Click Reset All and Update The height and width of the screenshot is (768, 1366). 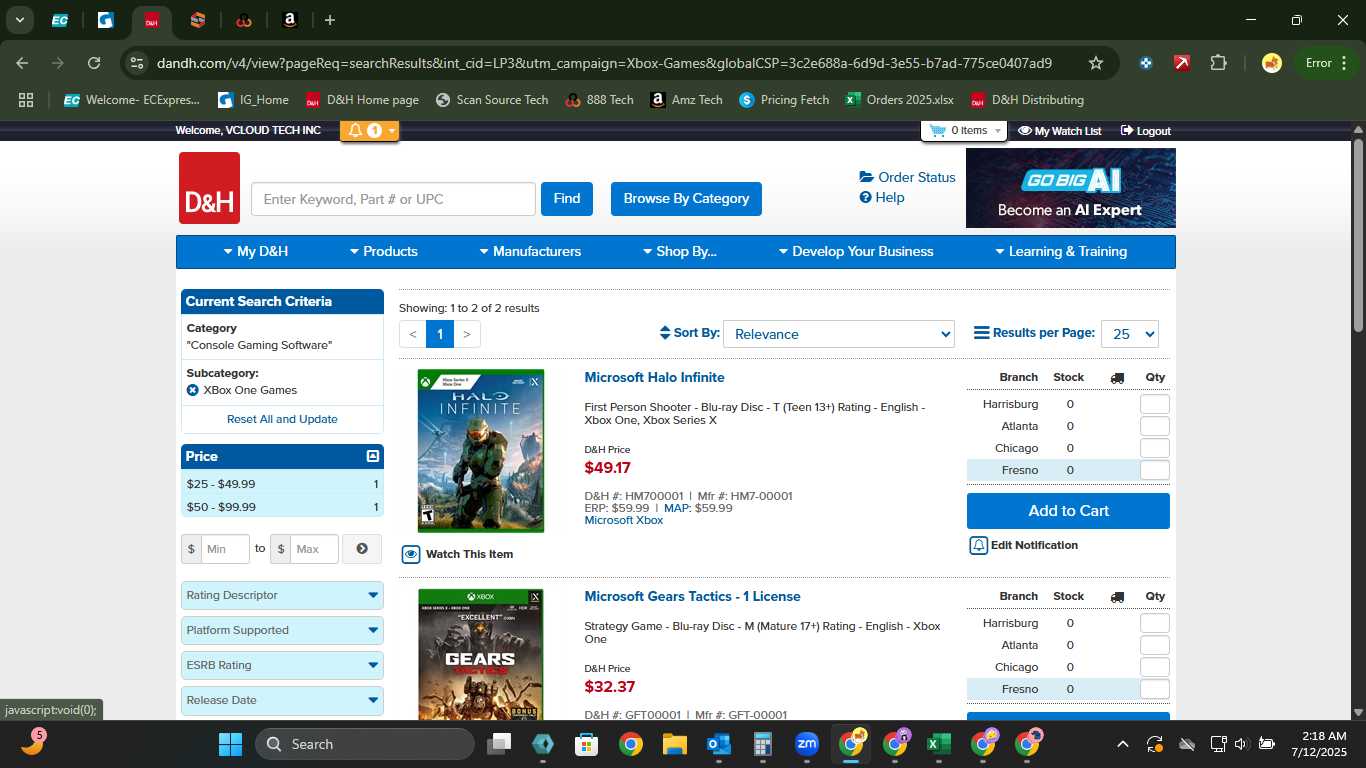point(282,419)
